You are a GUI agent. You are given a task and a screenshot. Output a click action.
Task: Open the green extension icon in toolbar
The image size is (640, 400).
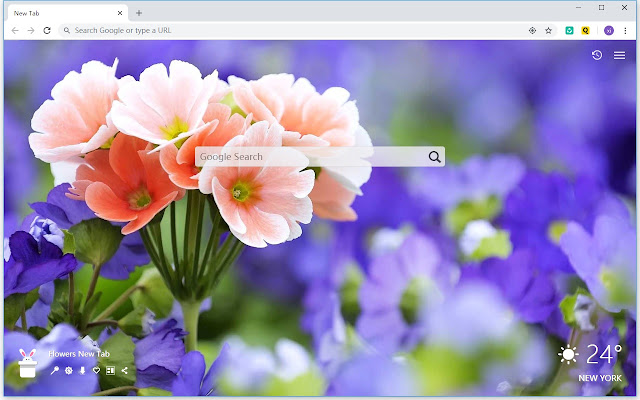coord(569,31)
